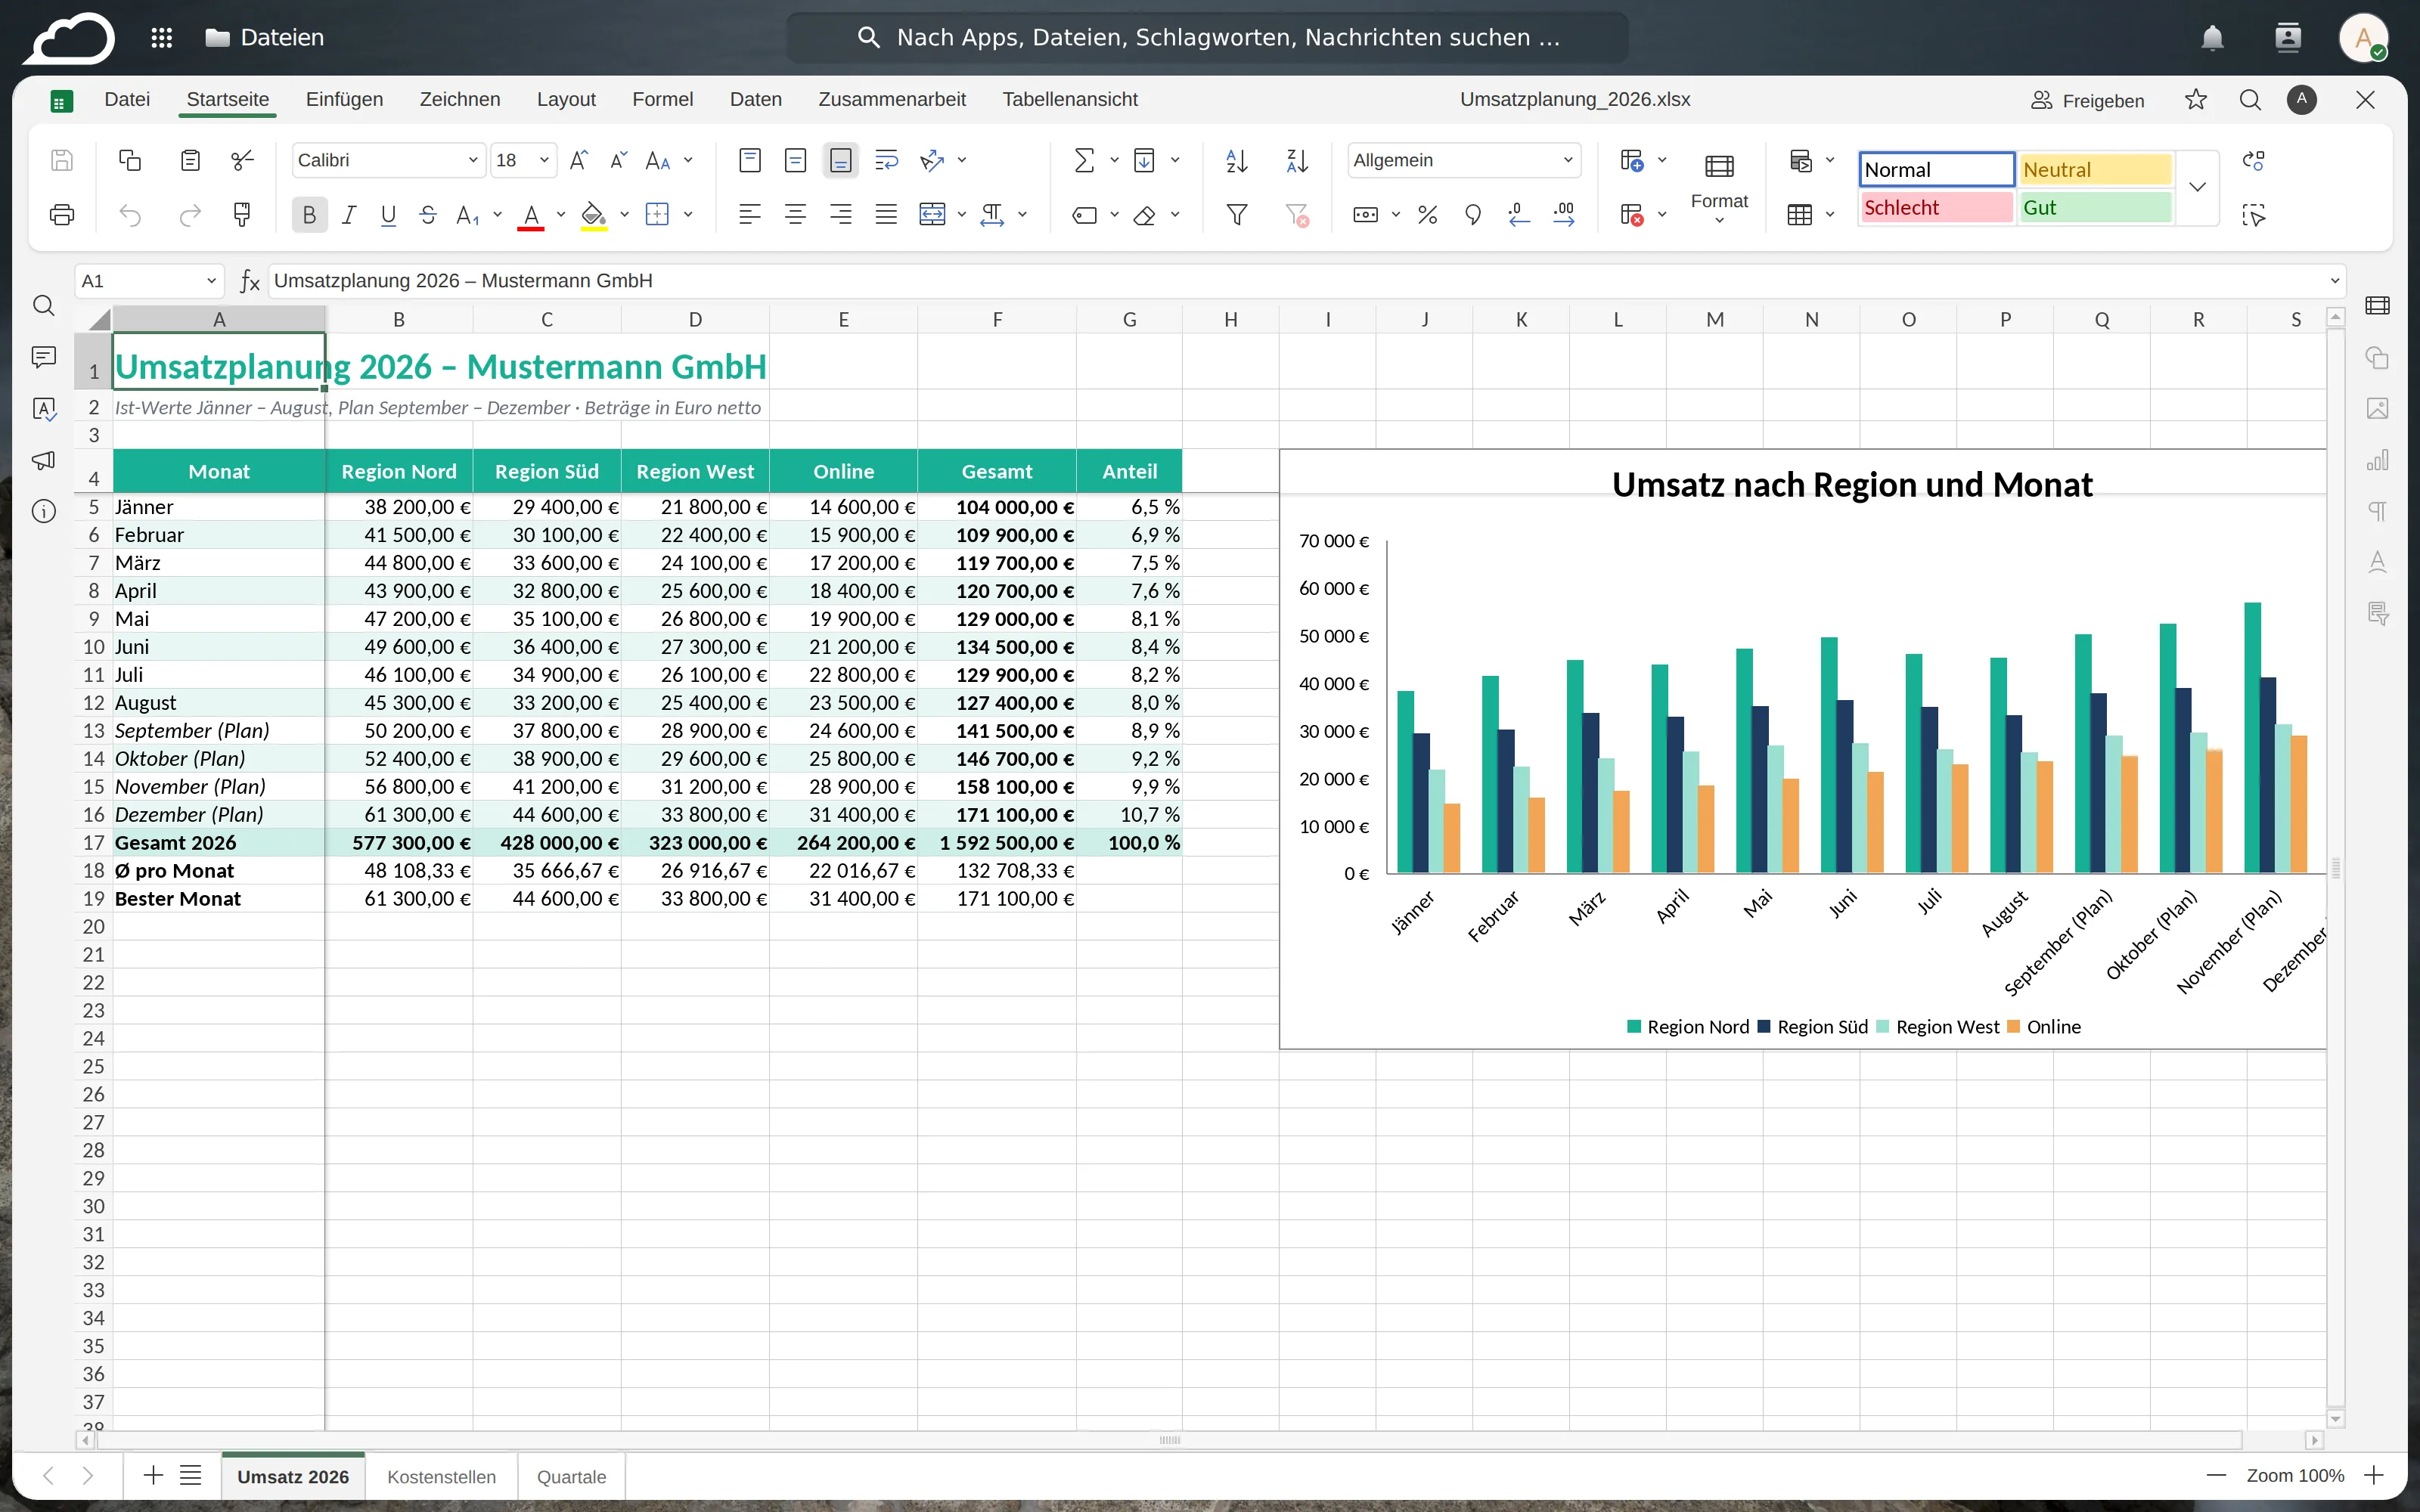Viewport: 2420px width, 1512px height.
Task: Click the Freigeben share button
Action: (x=2088, y=100)
